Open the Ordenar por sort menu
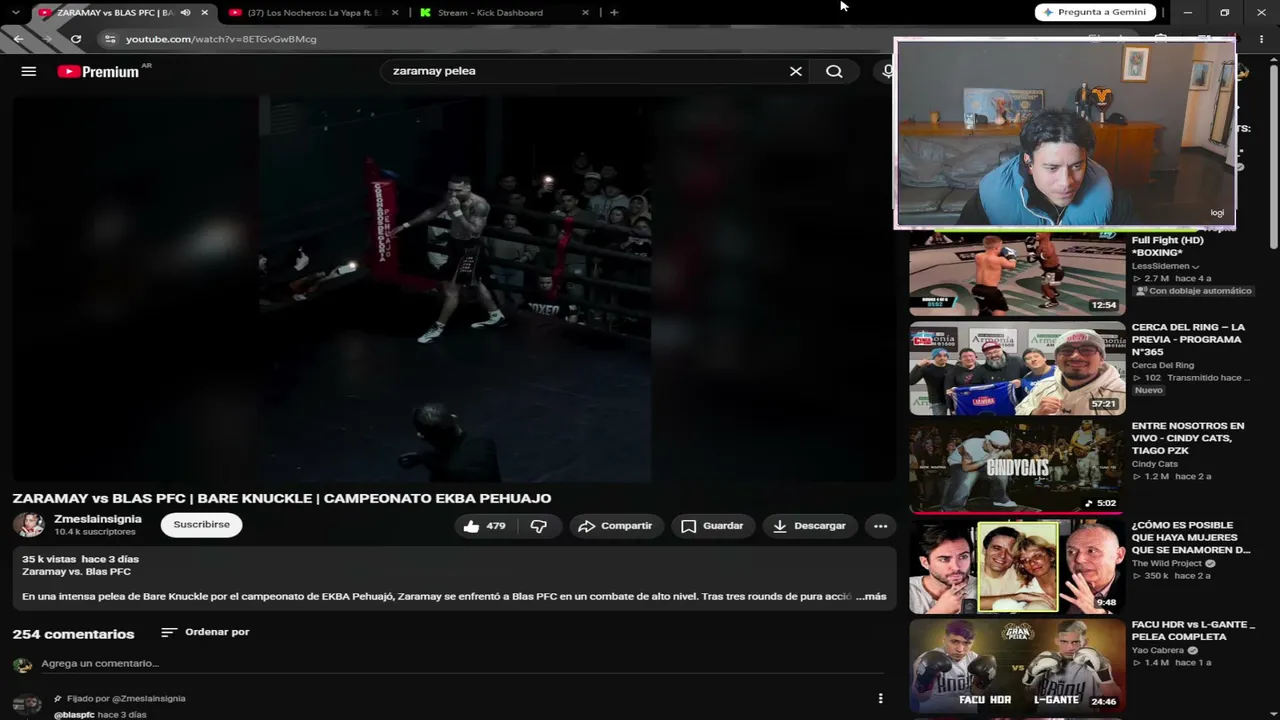 pyautogui.click(x=205, y=632)
